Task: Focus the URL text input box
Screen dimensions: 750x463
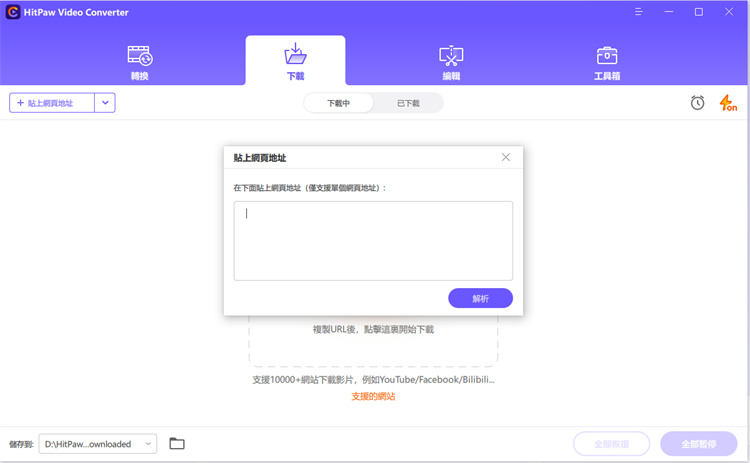Action: coord(373,241)
